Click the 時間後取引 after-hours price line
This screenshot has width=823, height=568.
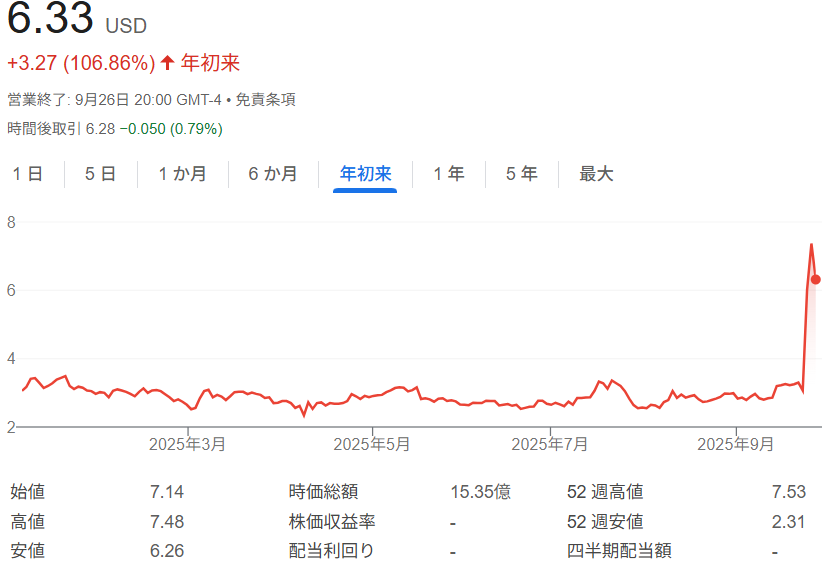coord(114,129)
